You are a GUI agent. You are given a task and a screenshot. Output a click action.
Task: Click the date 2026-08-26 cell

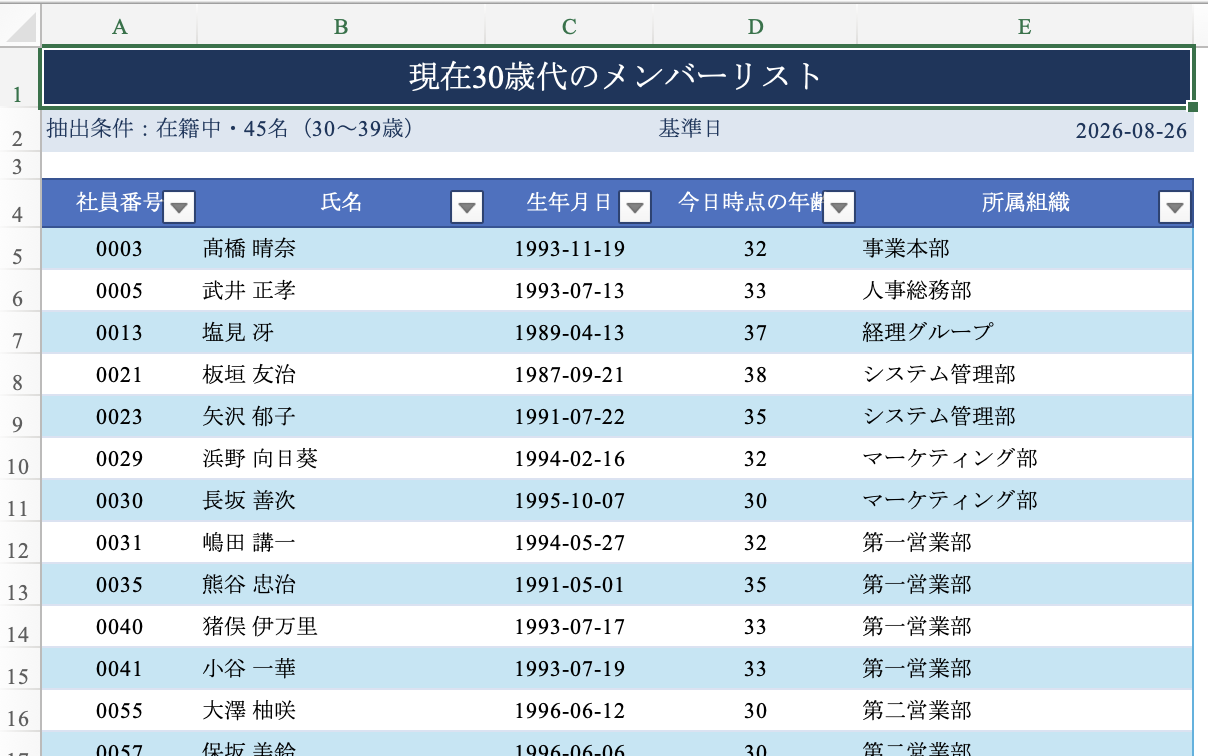coord(1131,131)
